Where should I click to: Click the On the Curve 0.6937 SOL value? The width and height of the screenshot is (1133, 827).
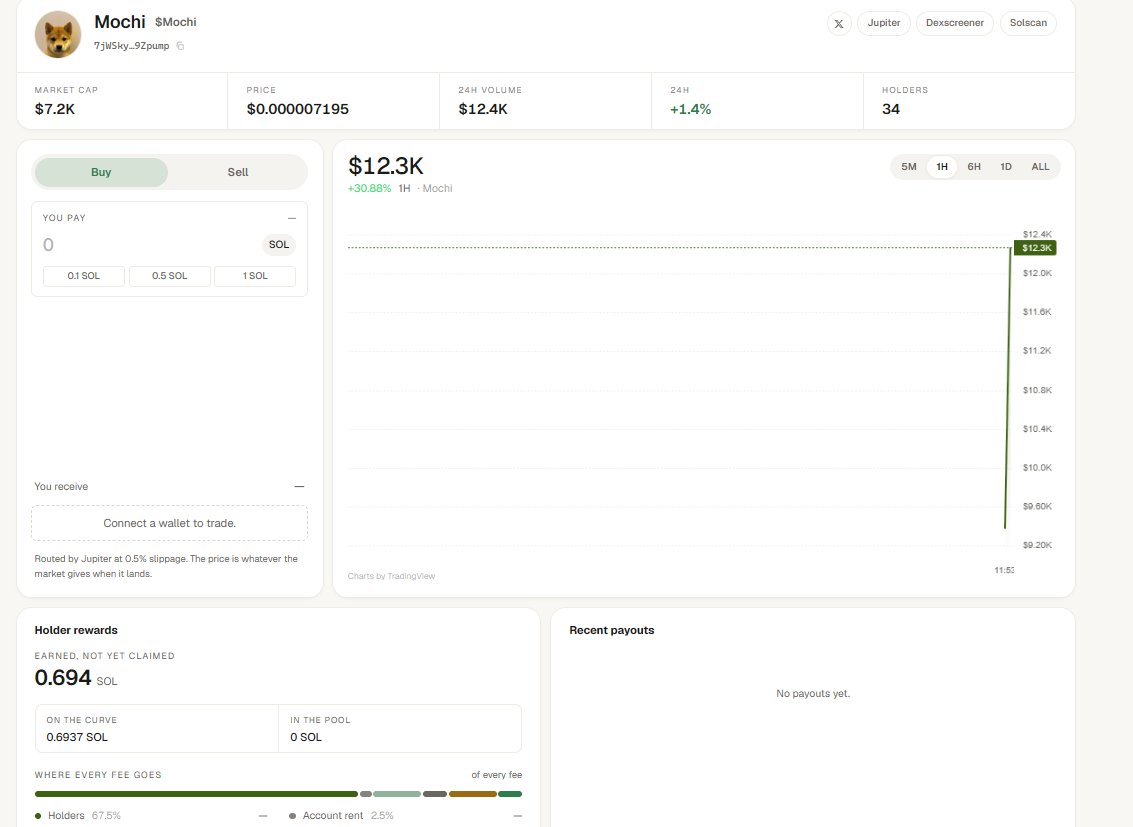coord(77,737)
